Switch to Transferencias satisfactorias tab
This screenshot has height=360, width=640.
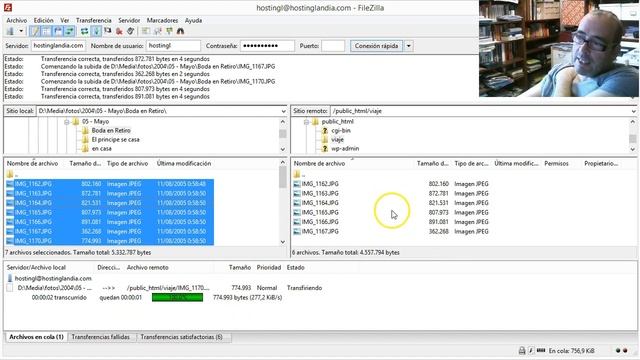point(182,337)
